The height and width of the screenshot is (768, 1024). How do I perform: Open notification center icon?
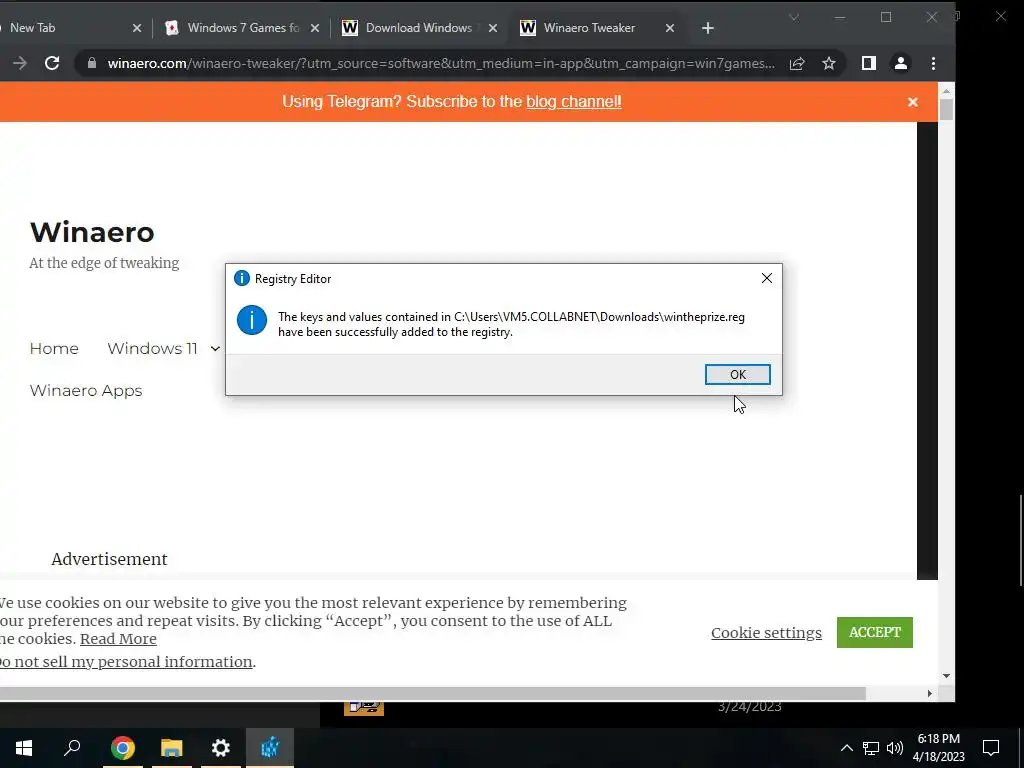coord(991,748)
